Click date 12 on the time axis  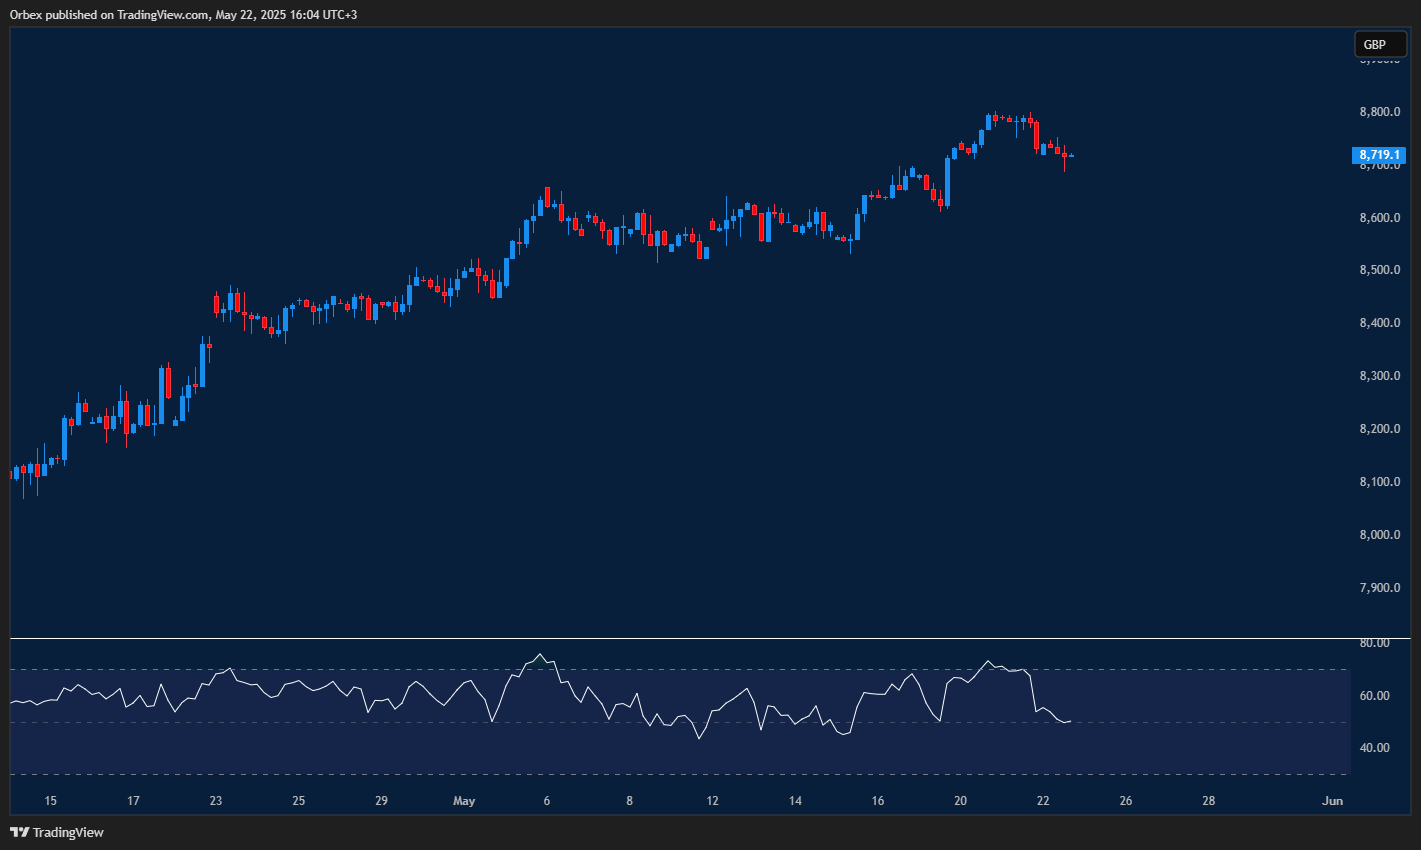coord(712,801)
